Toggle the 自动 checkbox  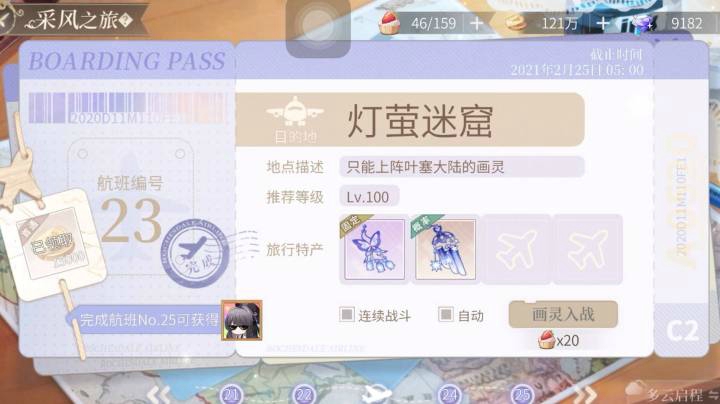point(445,314)
